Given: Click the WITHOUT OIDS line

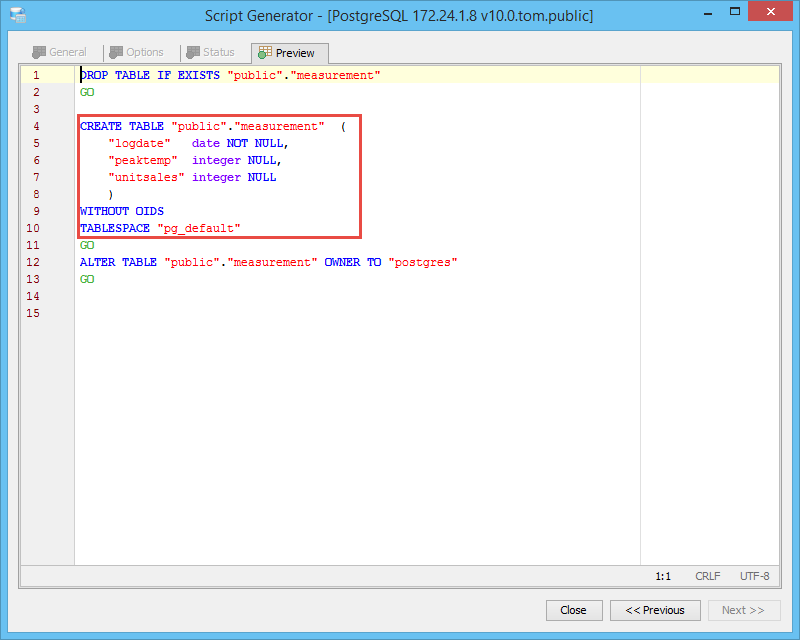Looking at the screenshot, I should [x=122, y=211].
